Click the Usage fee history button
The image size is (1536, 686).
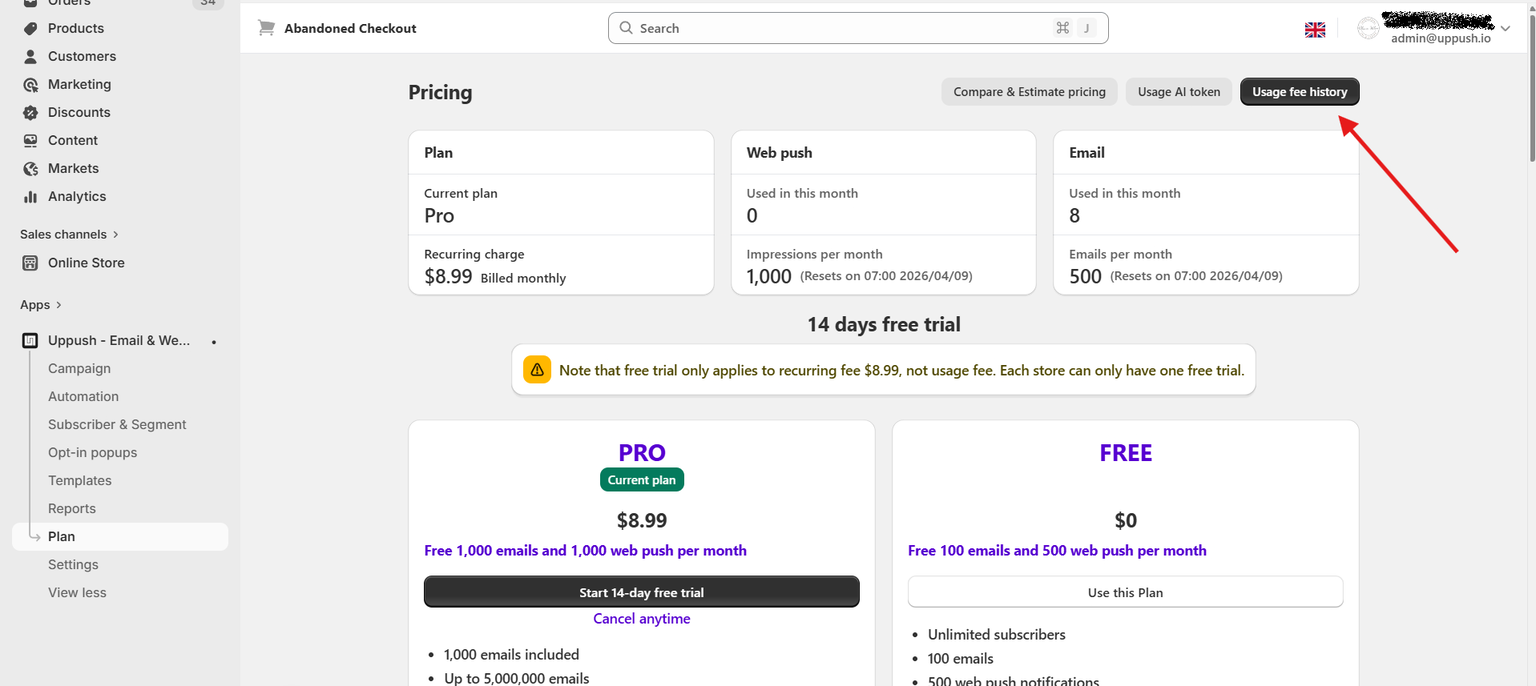click(x=1299, y=92)
